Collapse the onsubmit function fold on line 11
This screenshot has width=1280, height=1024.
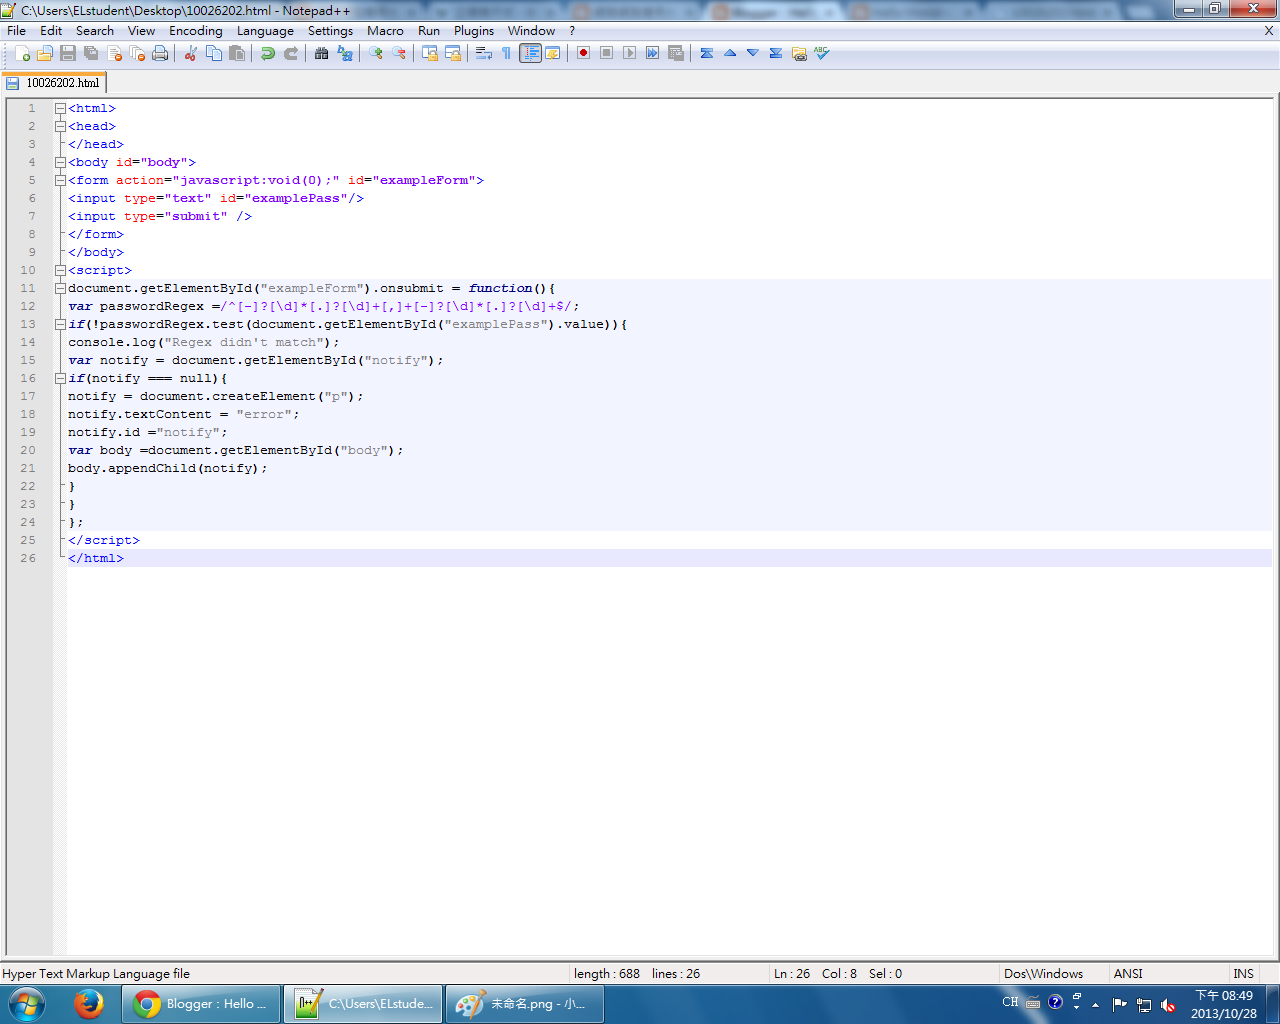(60, 288)
